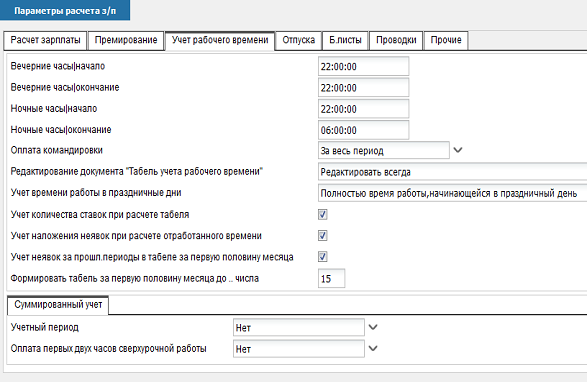Viewport: 587px width, 383px height.
Task: Open the Отпуска tab
Action: (x=298, y=40)
